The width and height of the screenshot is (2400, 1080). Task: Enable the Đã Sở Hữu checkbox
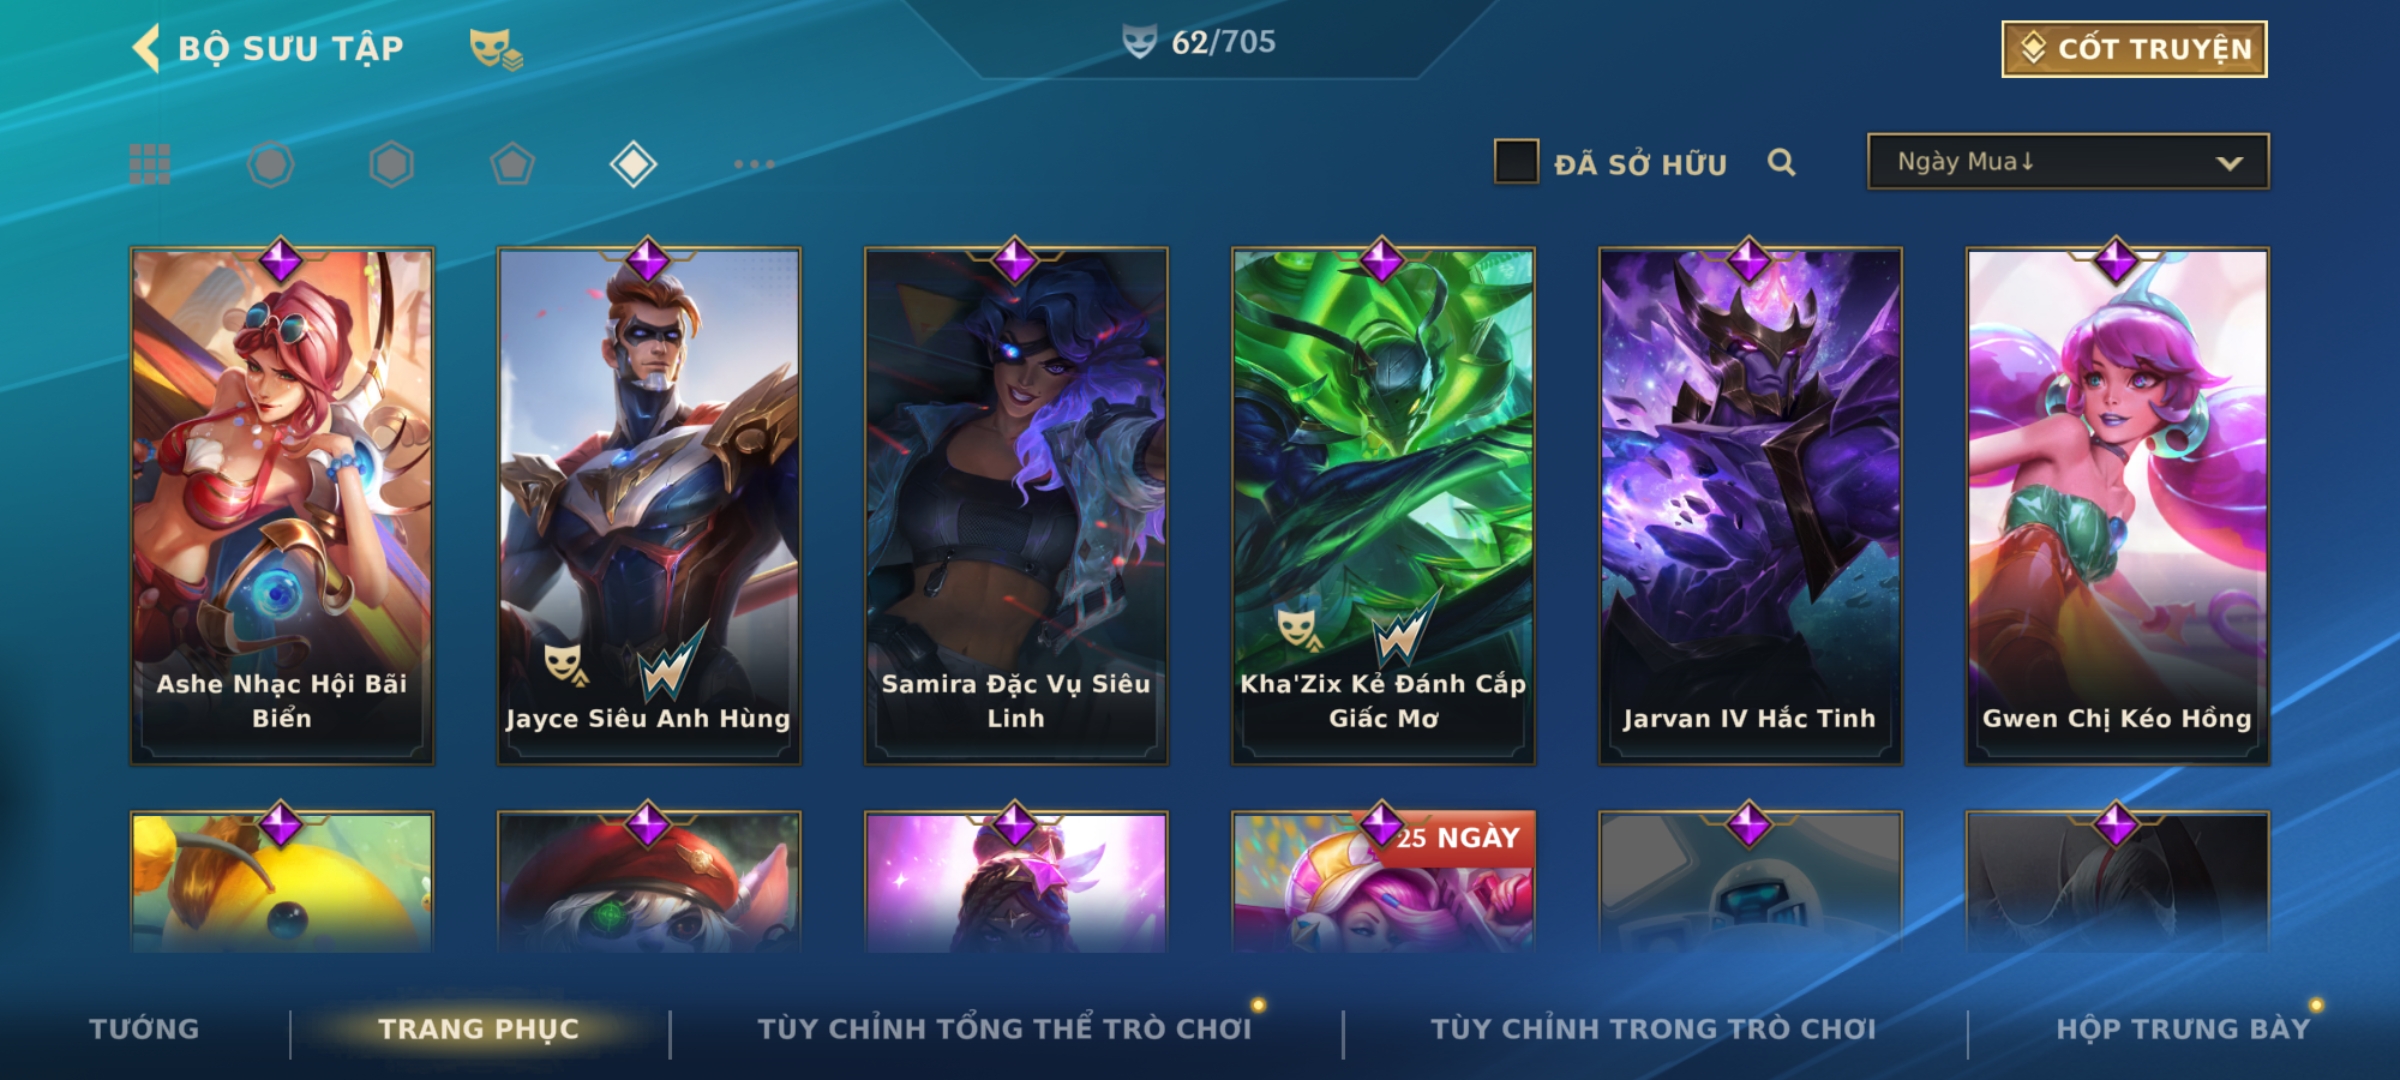pyautogui.click(x=1516, y=161)
